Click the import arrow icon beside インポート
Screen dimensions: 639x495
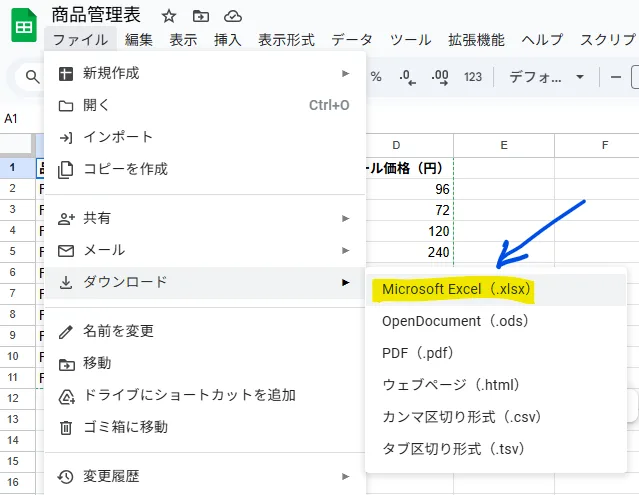[66, 138]
